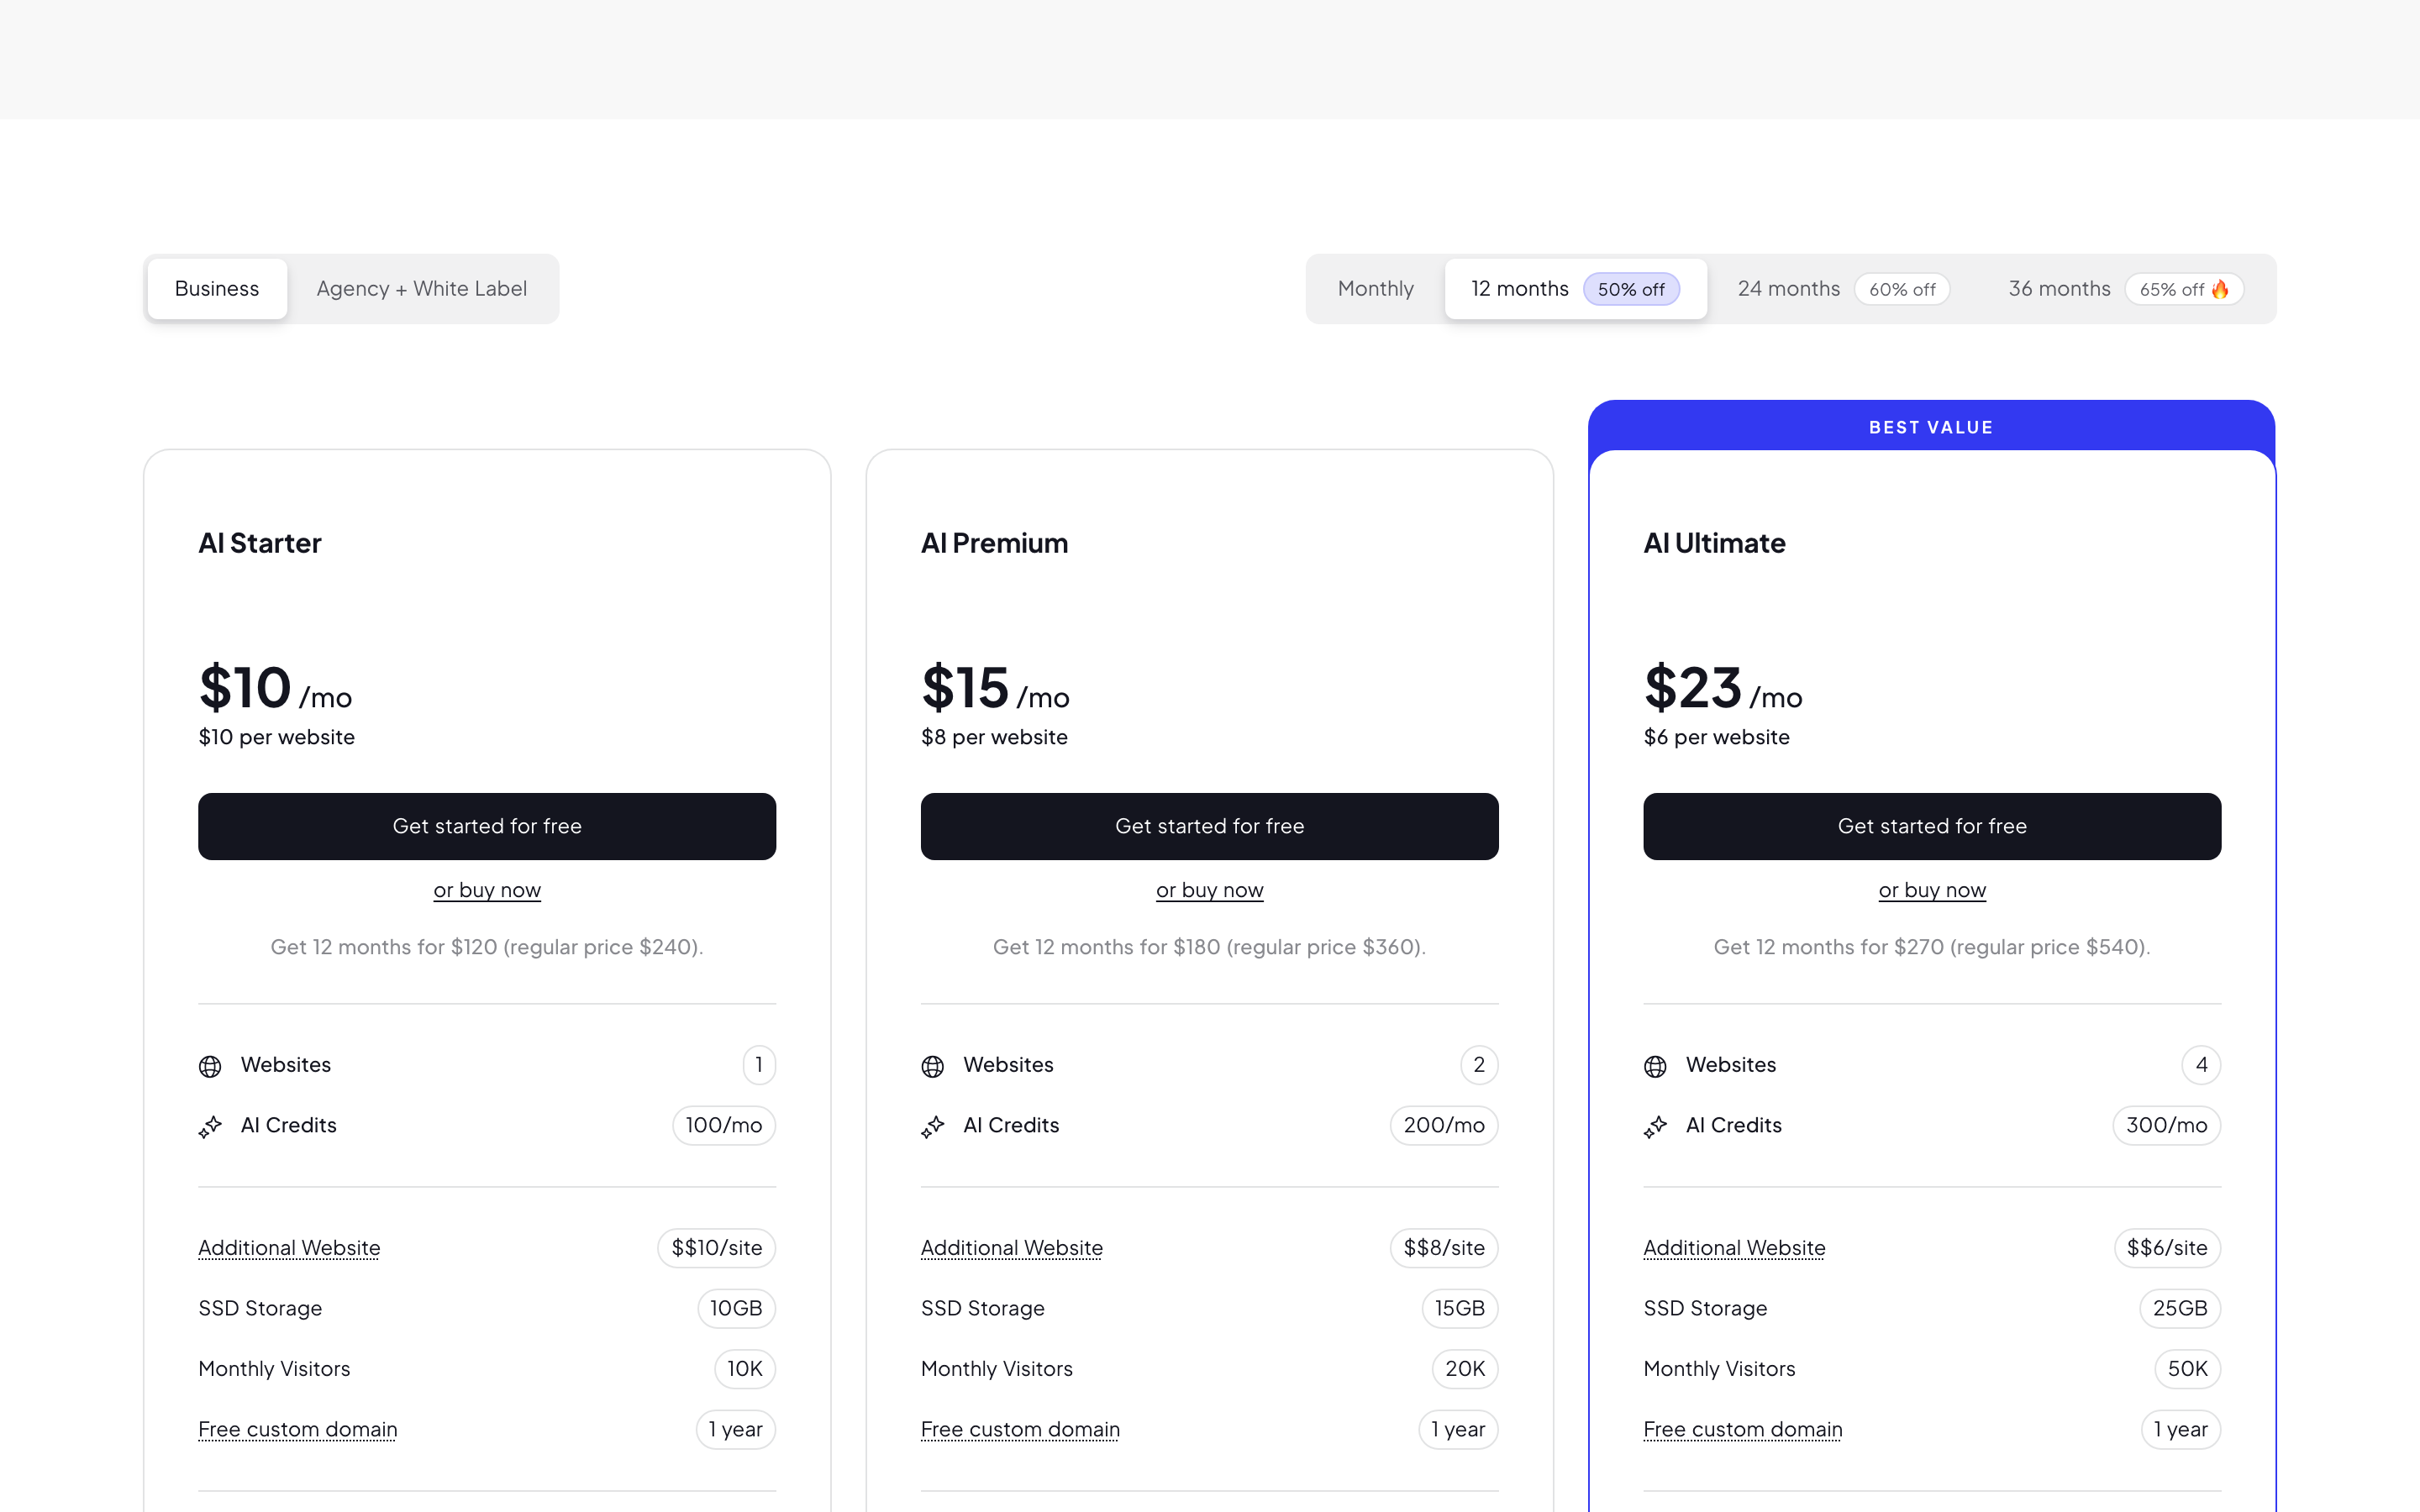Click the sparkle AI Credits icon in AI Starter
Viewport: 2420px width, 1512px height.
click(210, 1127)
